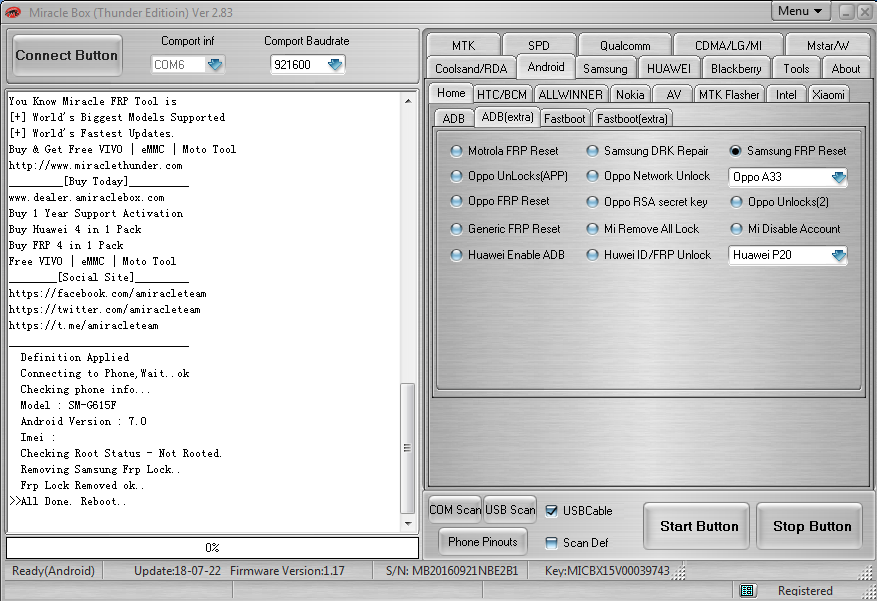This screenshot has height=601, width=877.
Task: Open the MTK Flasher sub-tab
Action: pos(729,94)
